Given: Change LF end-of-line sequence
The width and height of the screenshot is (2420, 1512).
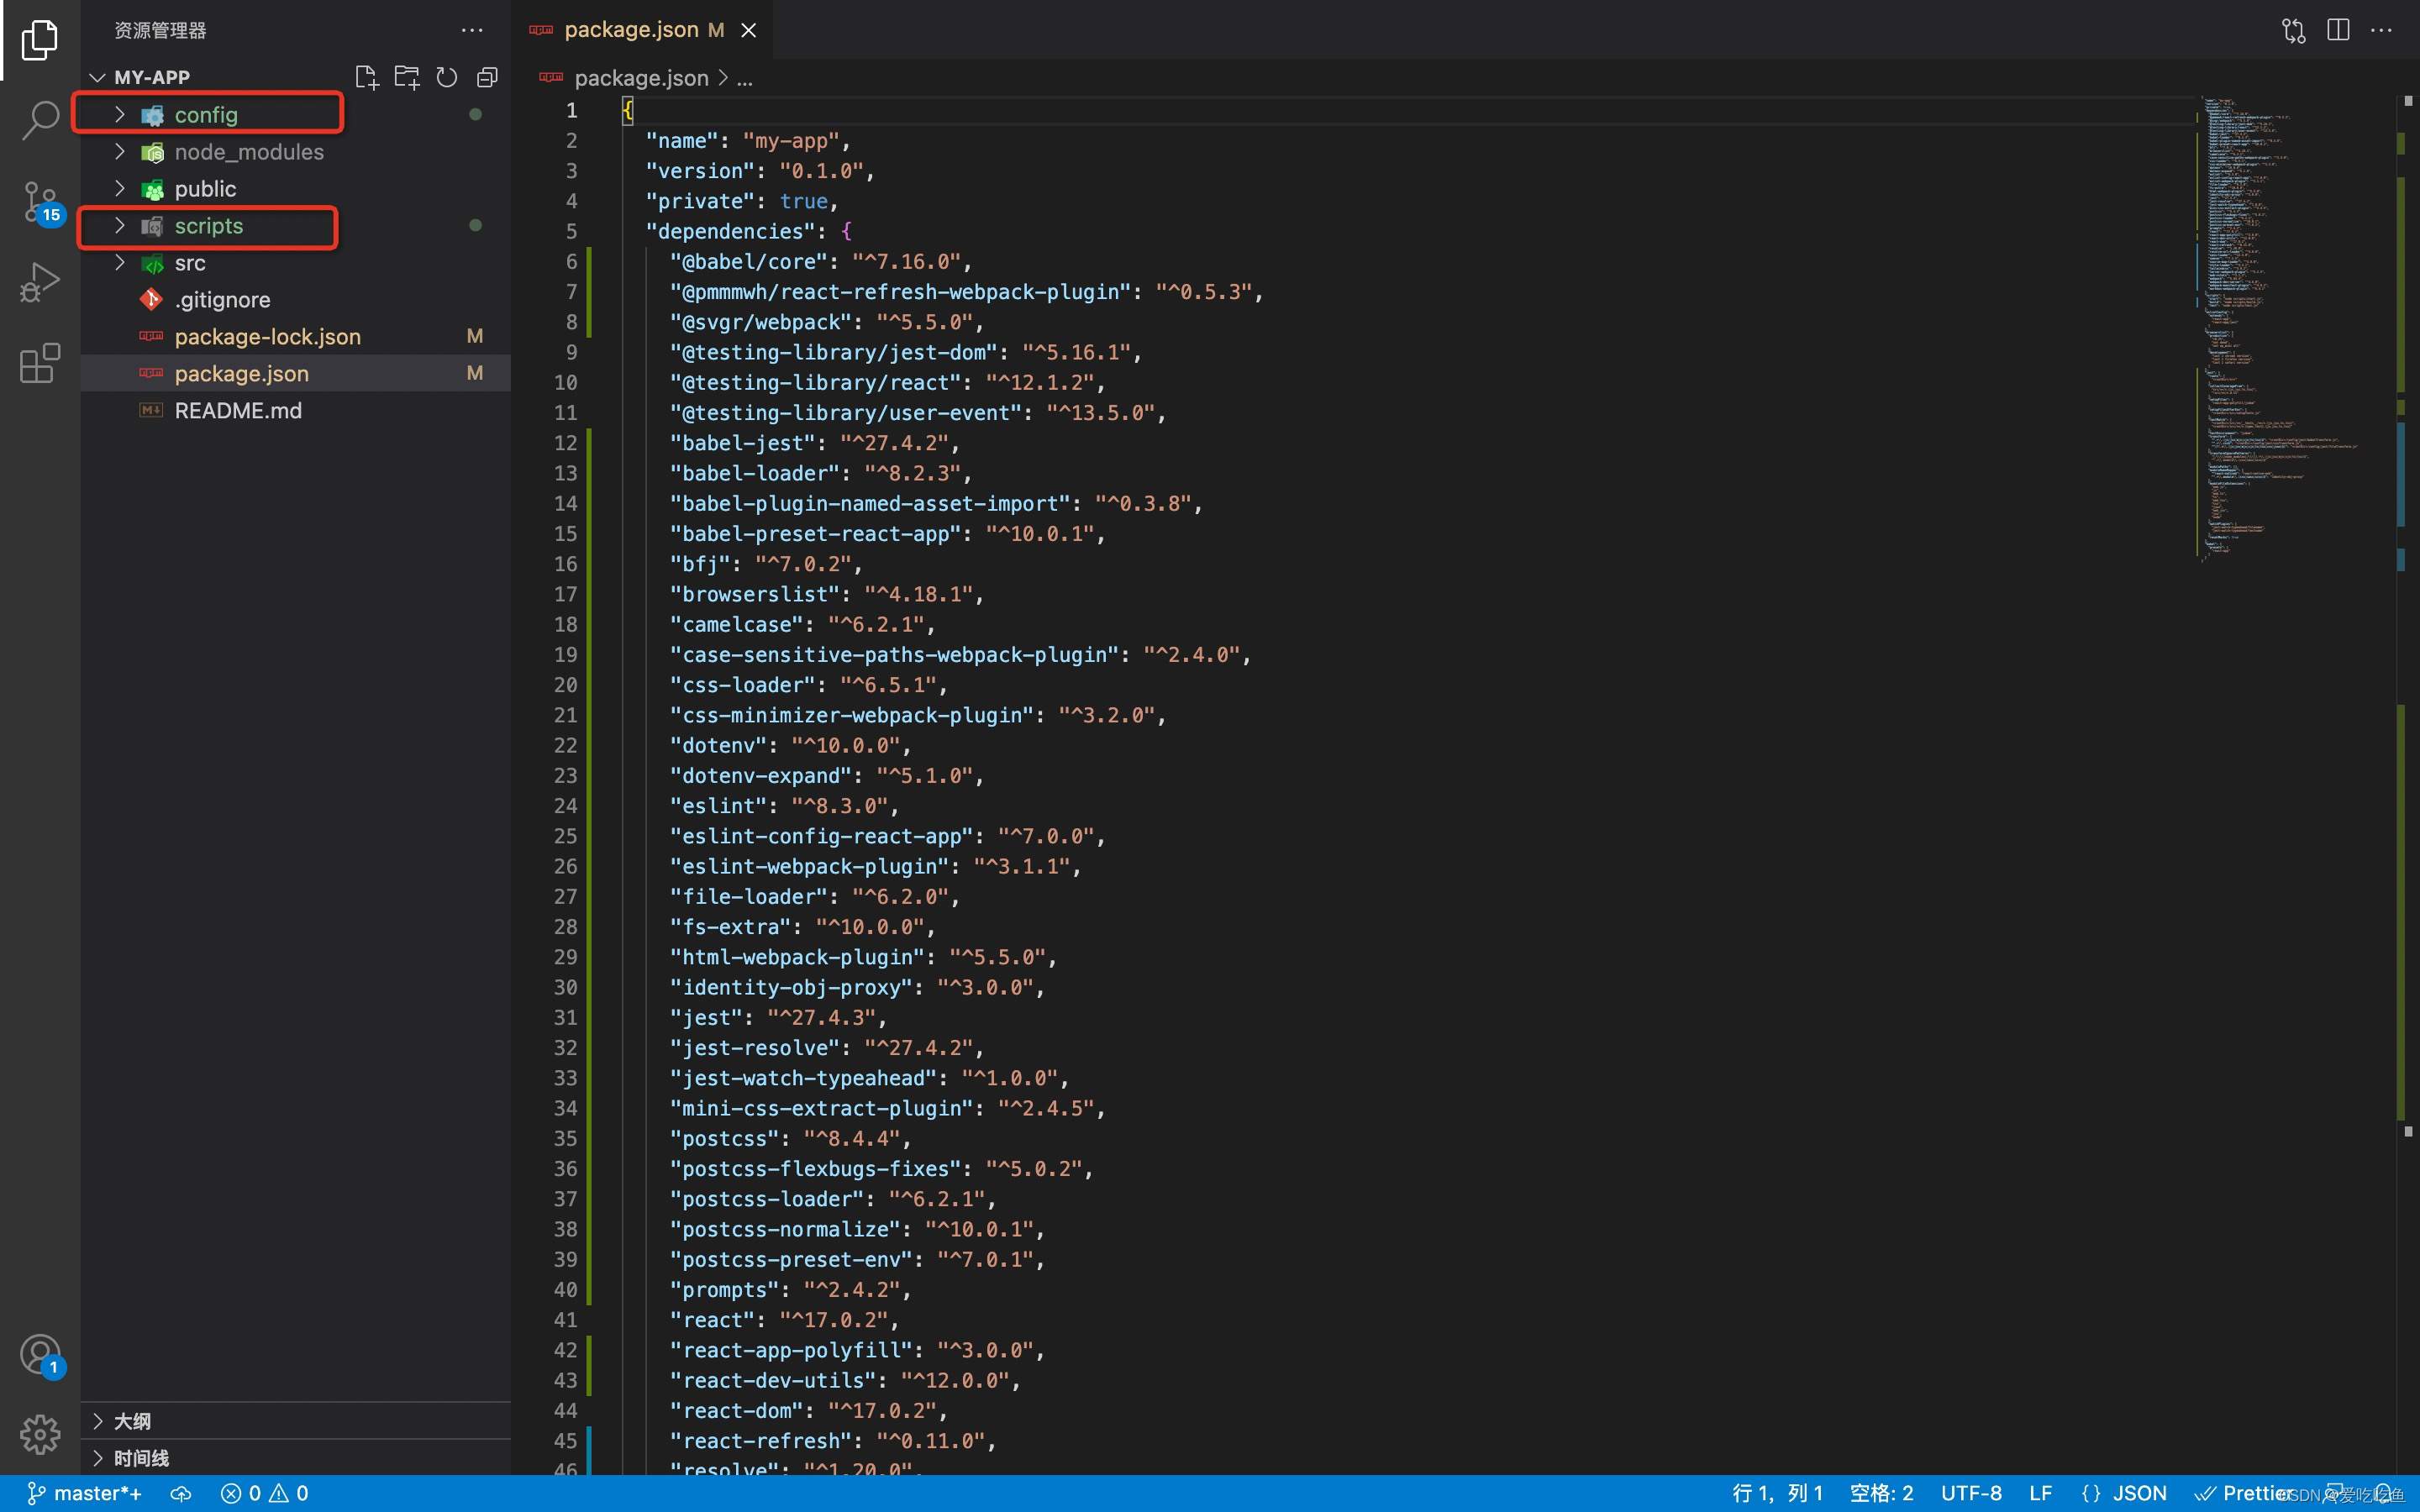Looking at the screenshot, I should tap(2040, 1493).
